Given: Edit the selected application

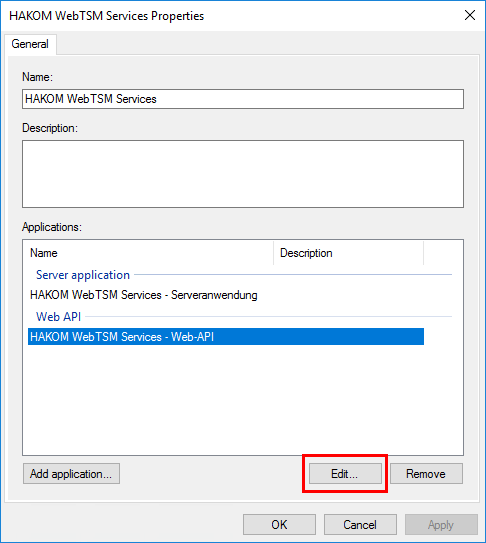Looking at the screenshot, I should click(345, 473).
